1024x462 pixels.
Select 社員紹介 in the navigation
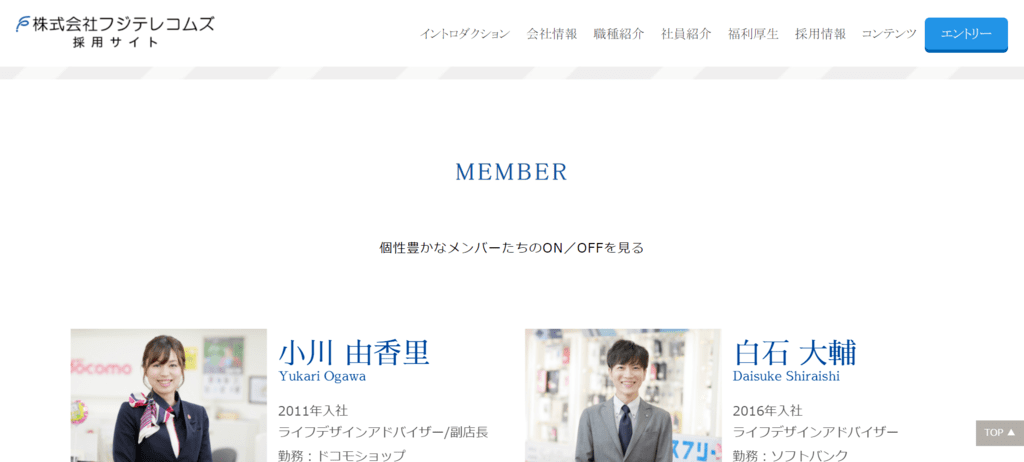tap(686, 34)
